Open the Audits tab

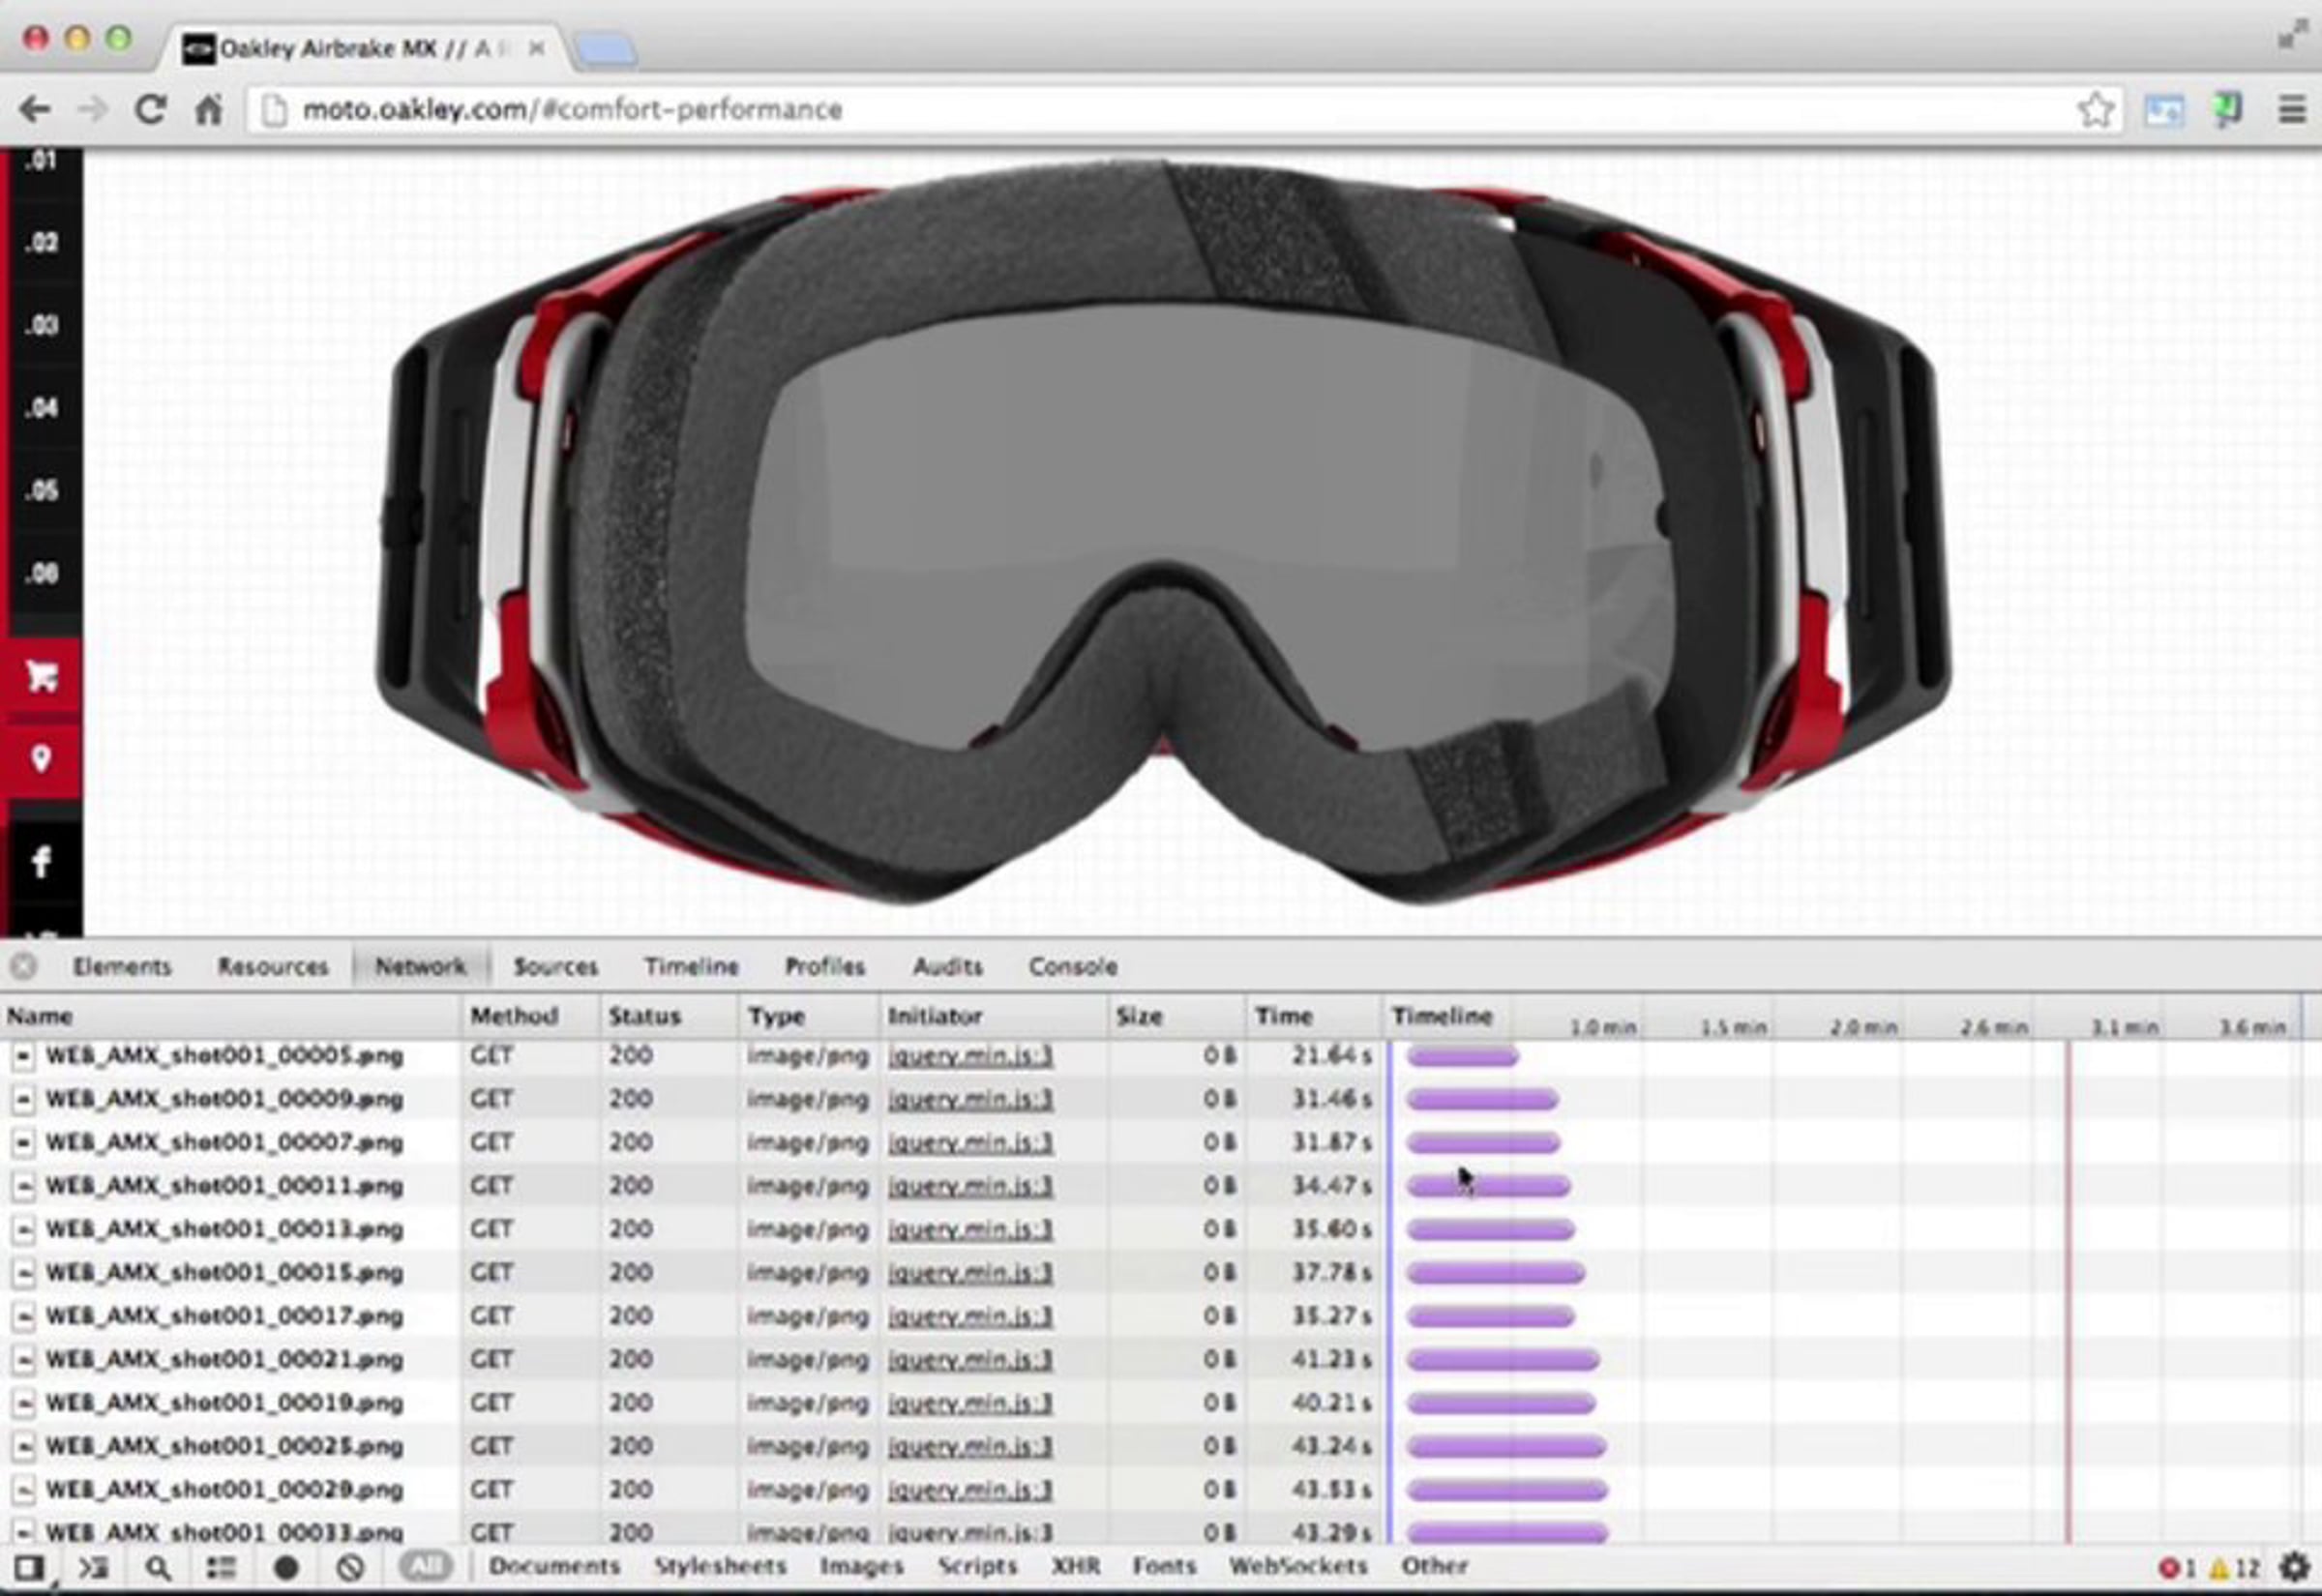(x=948, y=967)
